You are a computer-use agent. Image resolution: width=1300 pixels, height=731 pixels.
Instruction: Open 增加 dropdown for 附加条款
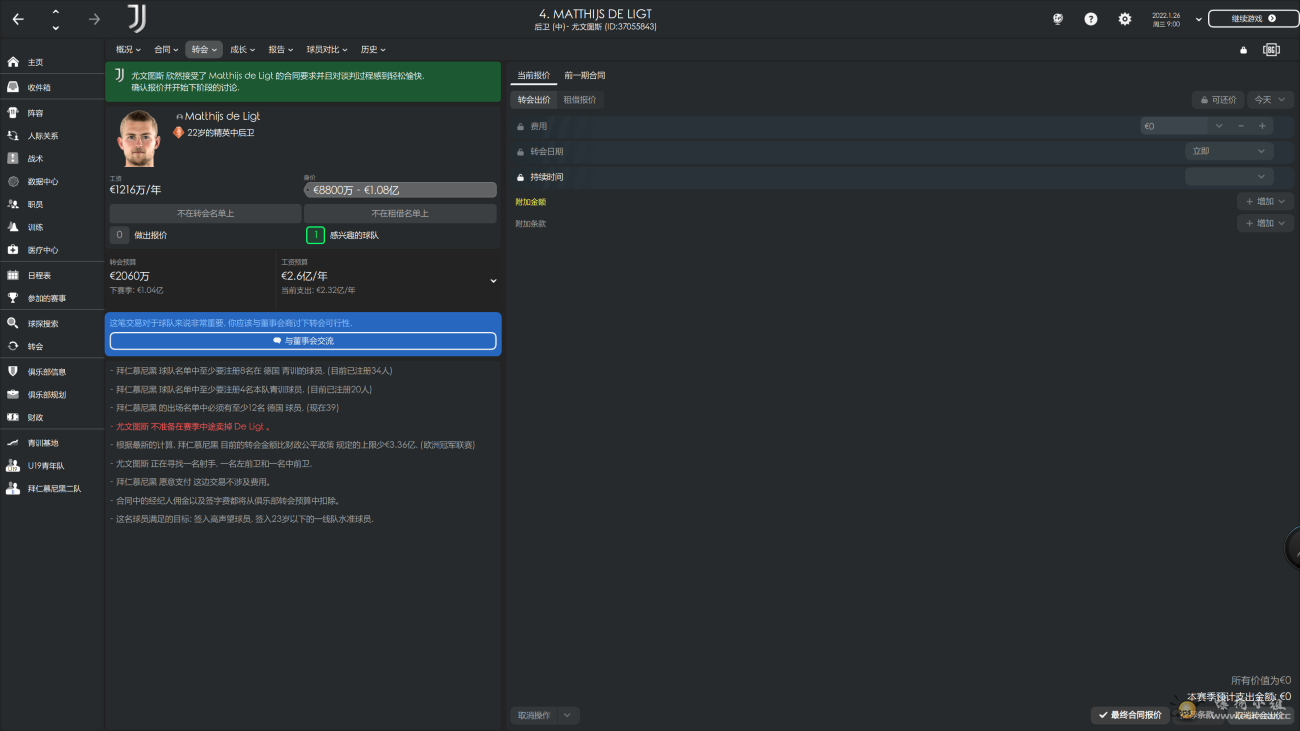click(1265, 223)
